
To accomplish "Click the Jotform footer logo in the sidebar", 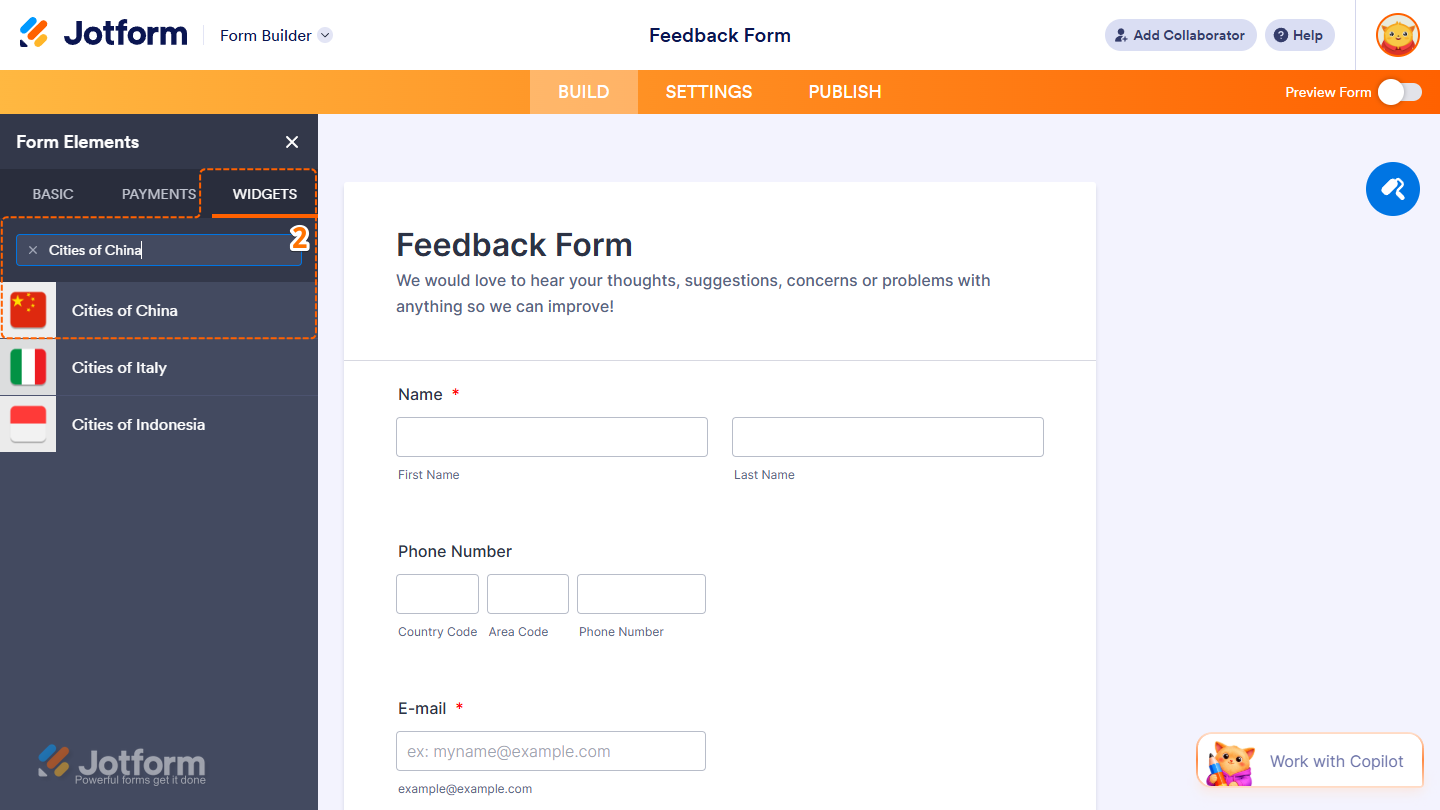I will [122, 765].
